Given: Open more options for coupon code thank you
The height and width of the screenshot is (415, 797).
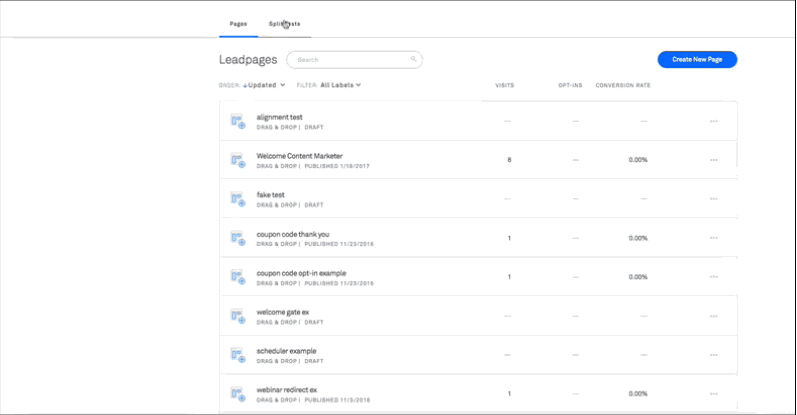Looking at the screenshot, I should click(714, 238).
